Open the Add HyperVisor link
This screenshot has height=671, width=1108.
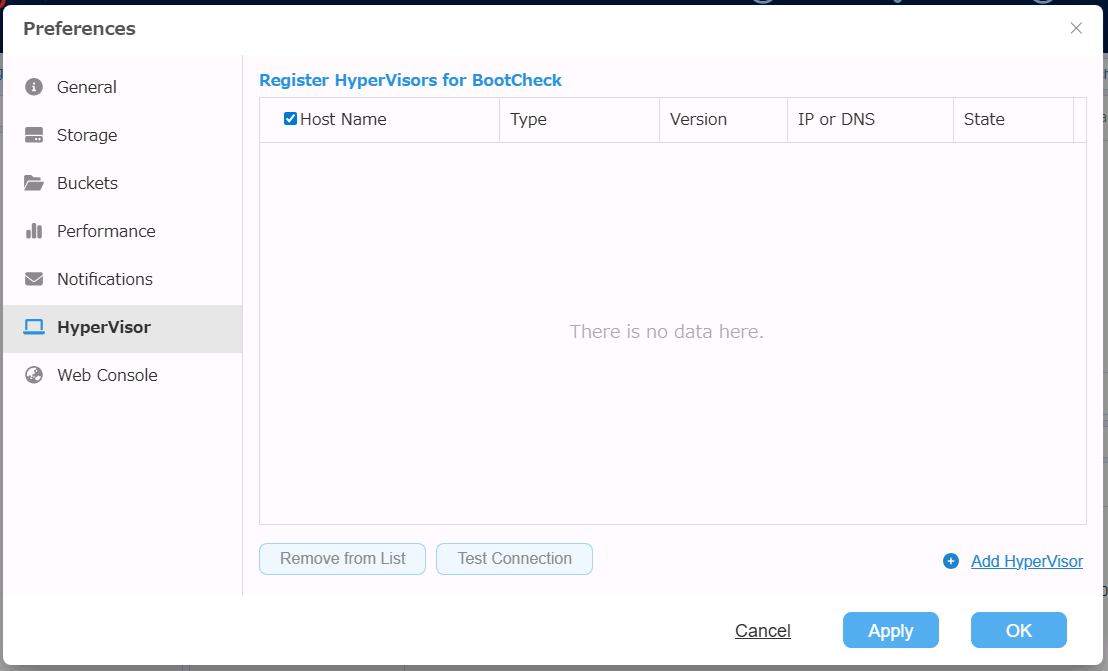(x=1026, y=561)
